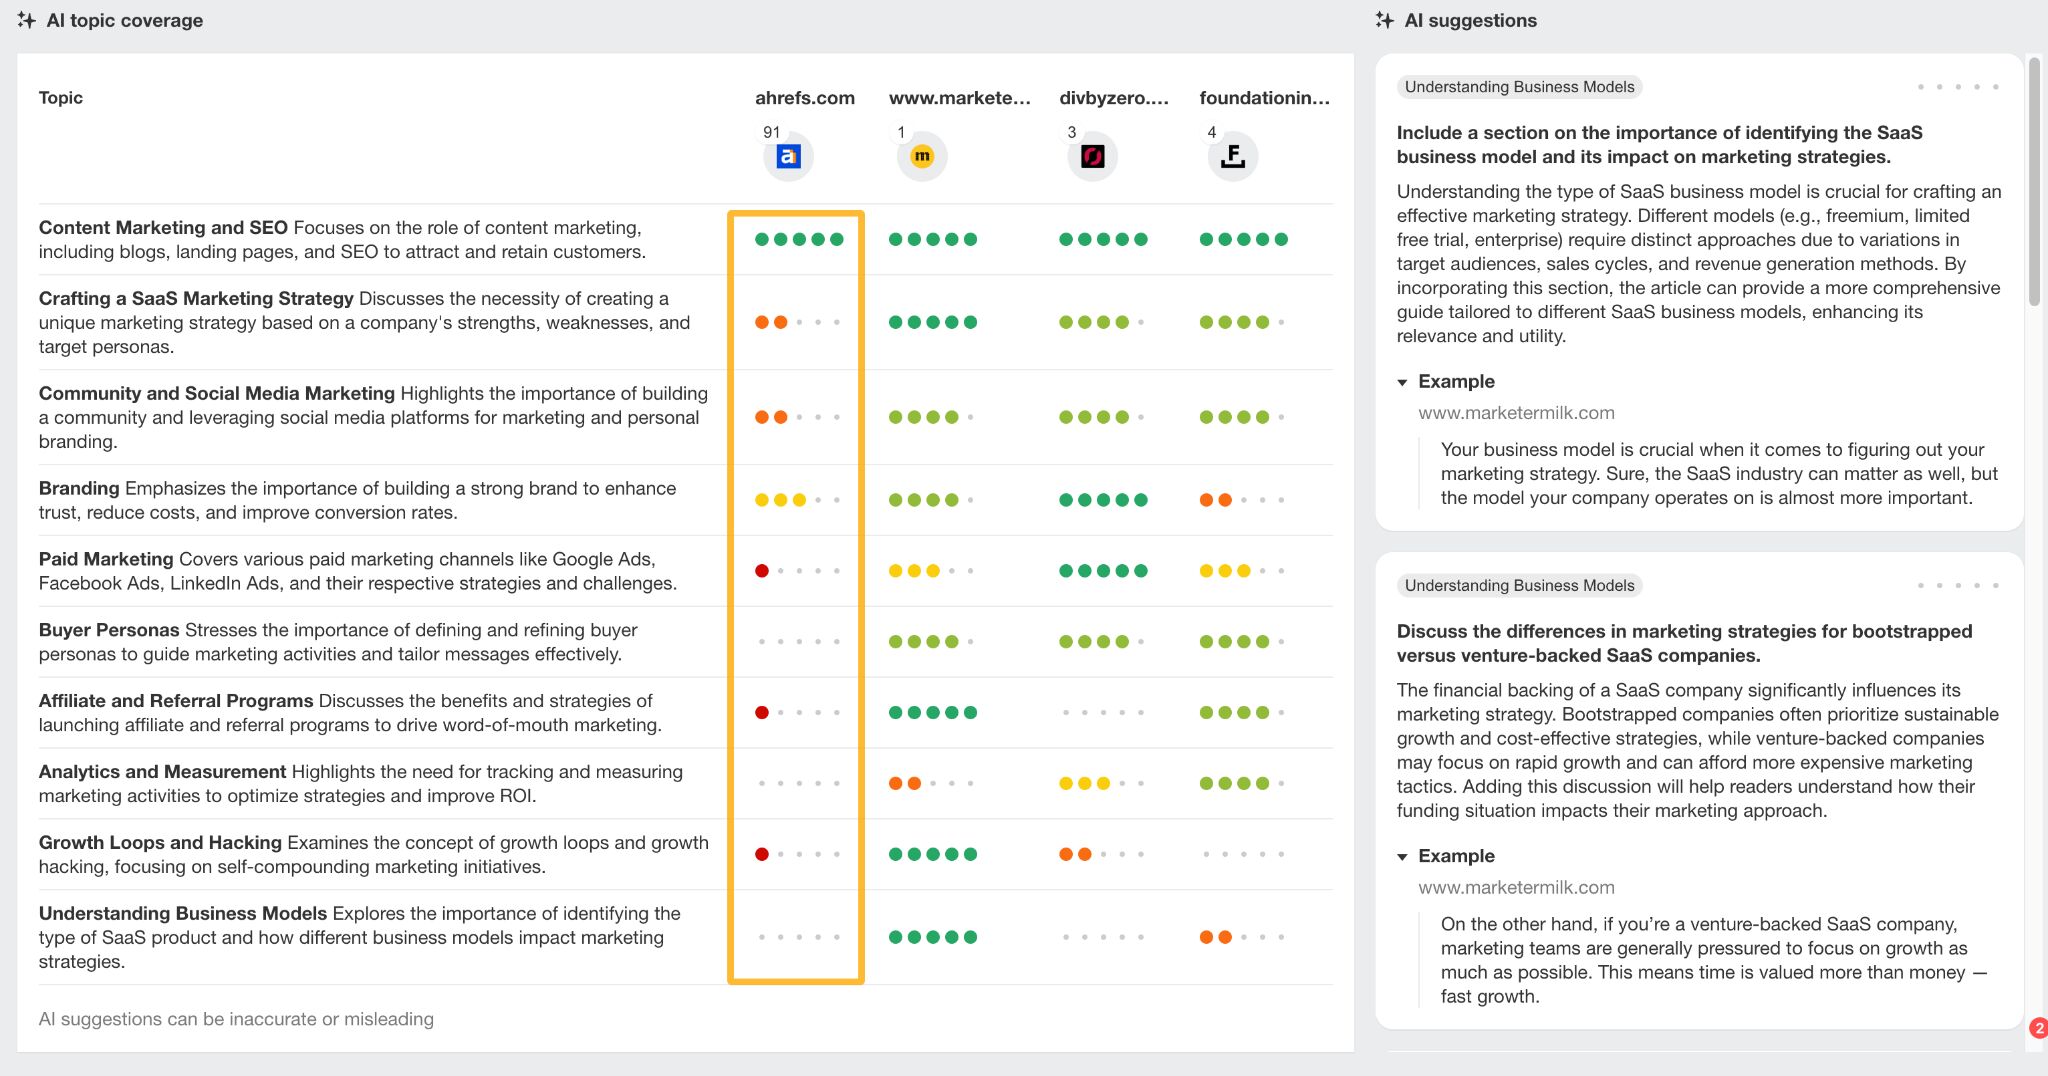Collapse the Example under the venture-backed suggestion
The width and height of the screenshot is (2048, 1076).
click(1404, 856)
